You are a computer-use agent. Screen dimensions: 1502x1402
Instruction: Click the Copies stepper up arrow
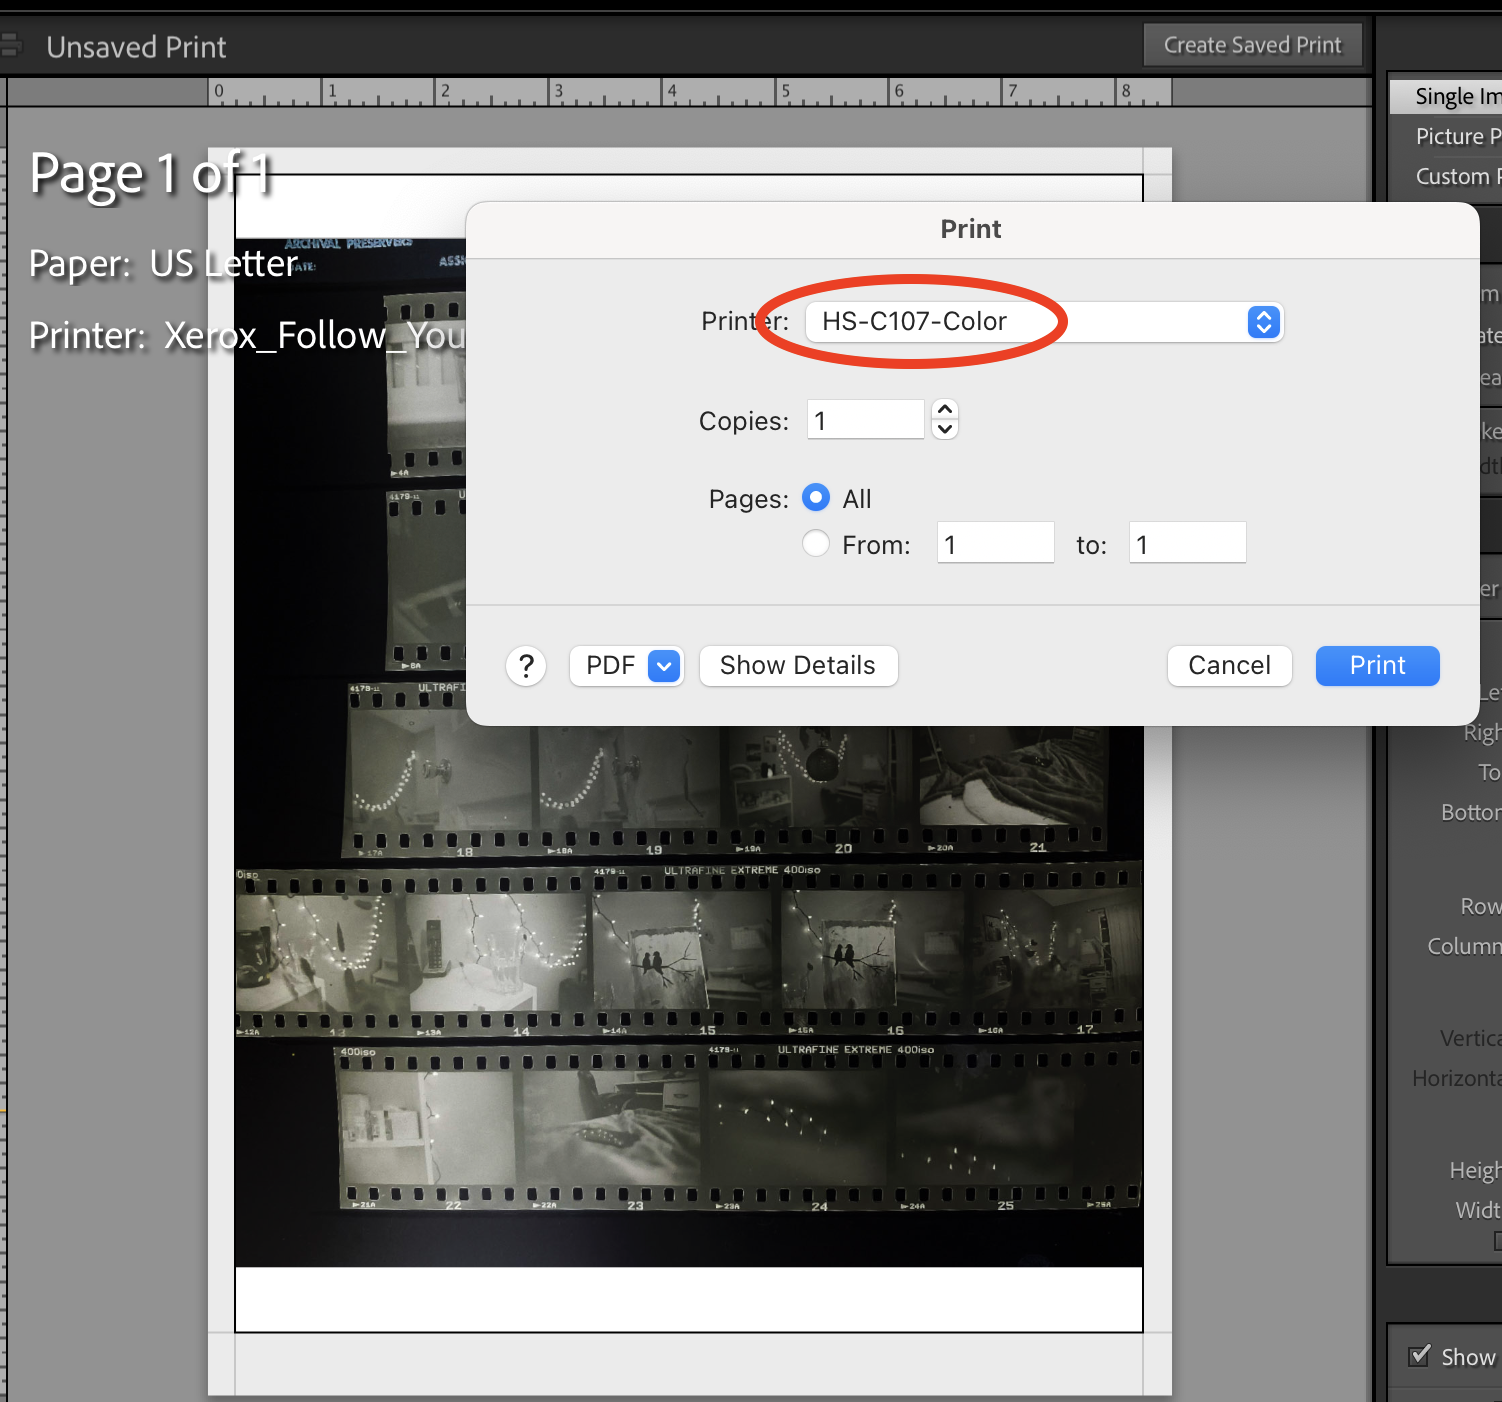click(944, 409)
